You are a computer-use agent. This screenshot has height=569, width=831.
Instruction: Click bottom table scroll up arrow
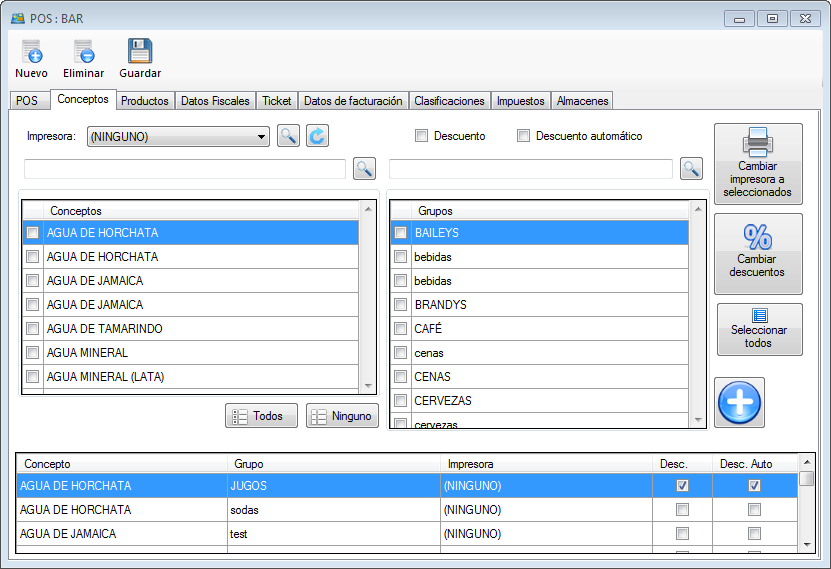[x=807, y=462]
